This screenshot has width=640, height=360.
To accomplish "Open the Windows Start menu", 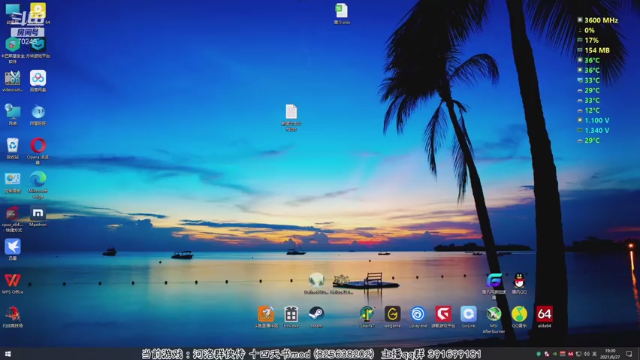I will coord(8,354).
